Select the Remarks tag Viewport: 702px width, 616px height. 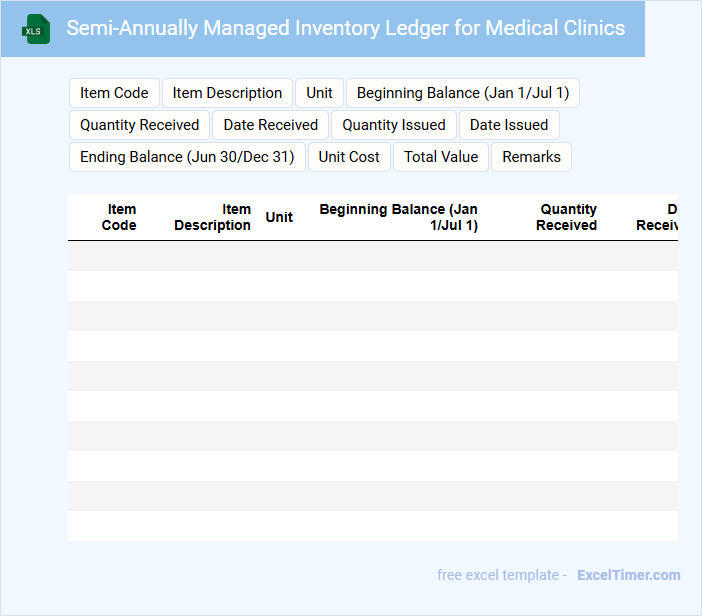(531, 157)
